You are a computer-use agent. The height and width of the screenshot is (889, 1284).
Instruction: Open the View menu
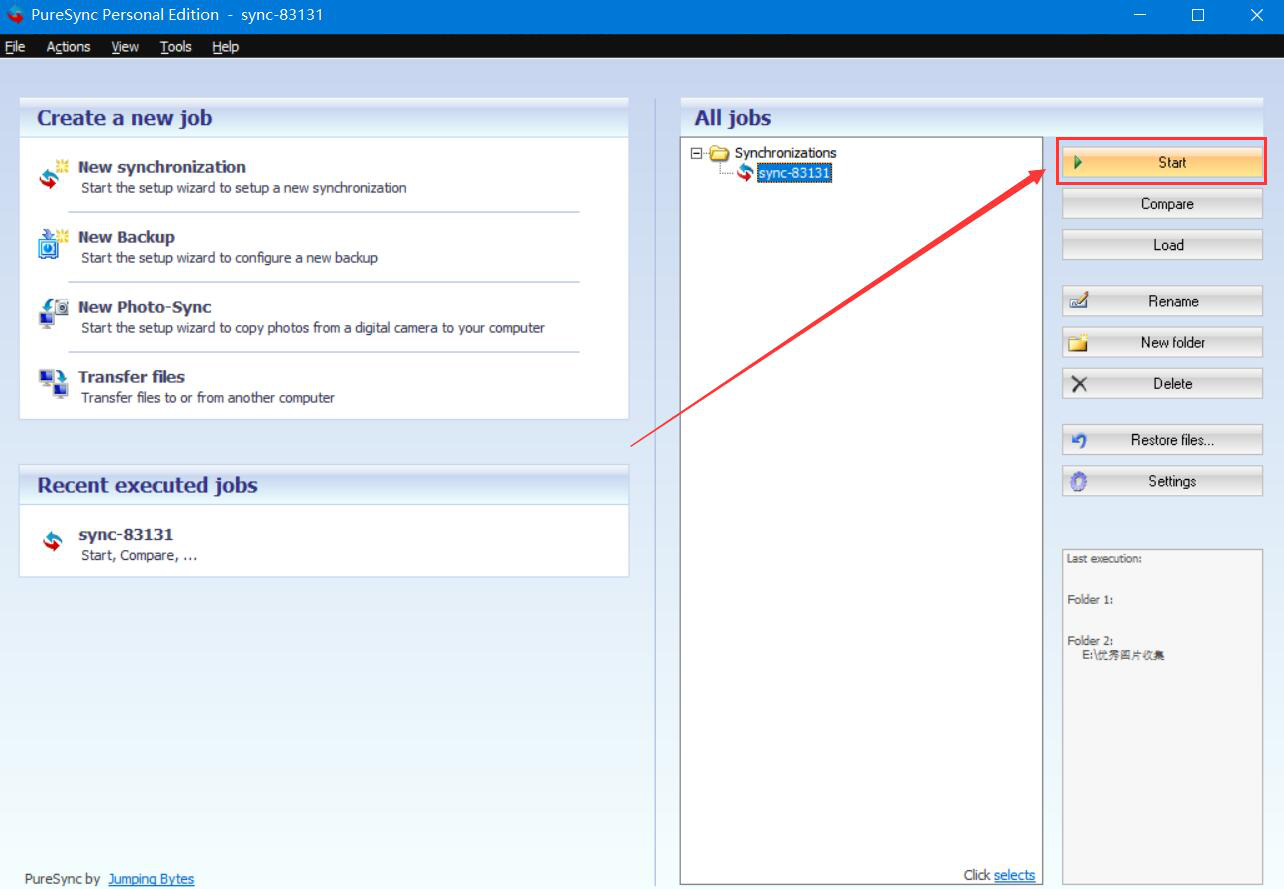click(125, 47)
